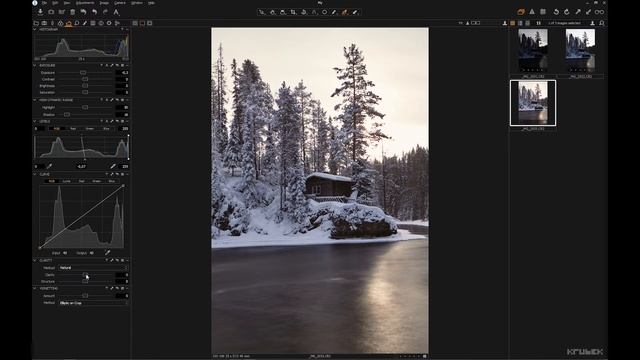Toggle the third viewer mode button
Image resolution: width=640 pixels, height=360 pixels.
pyautogui.click(x=149, y=23)
